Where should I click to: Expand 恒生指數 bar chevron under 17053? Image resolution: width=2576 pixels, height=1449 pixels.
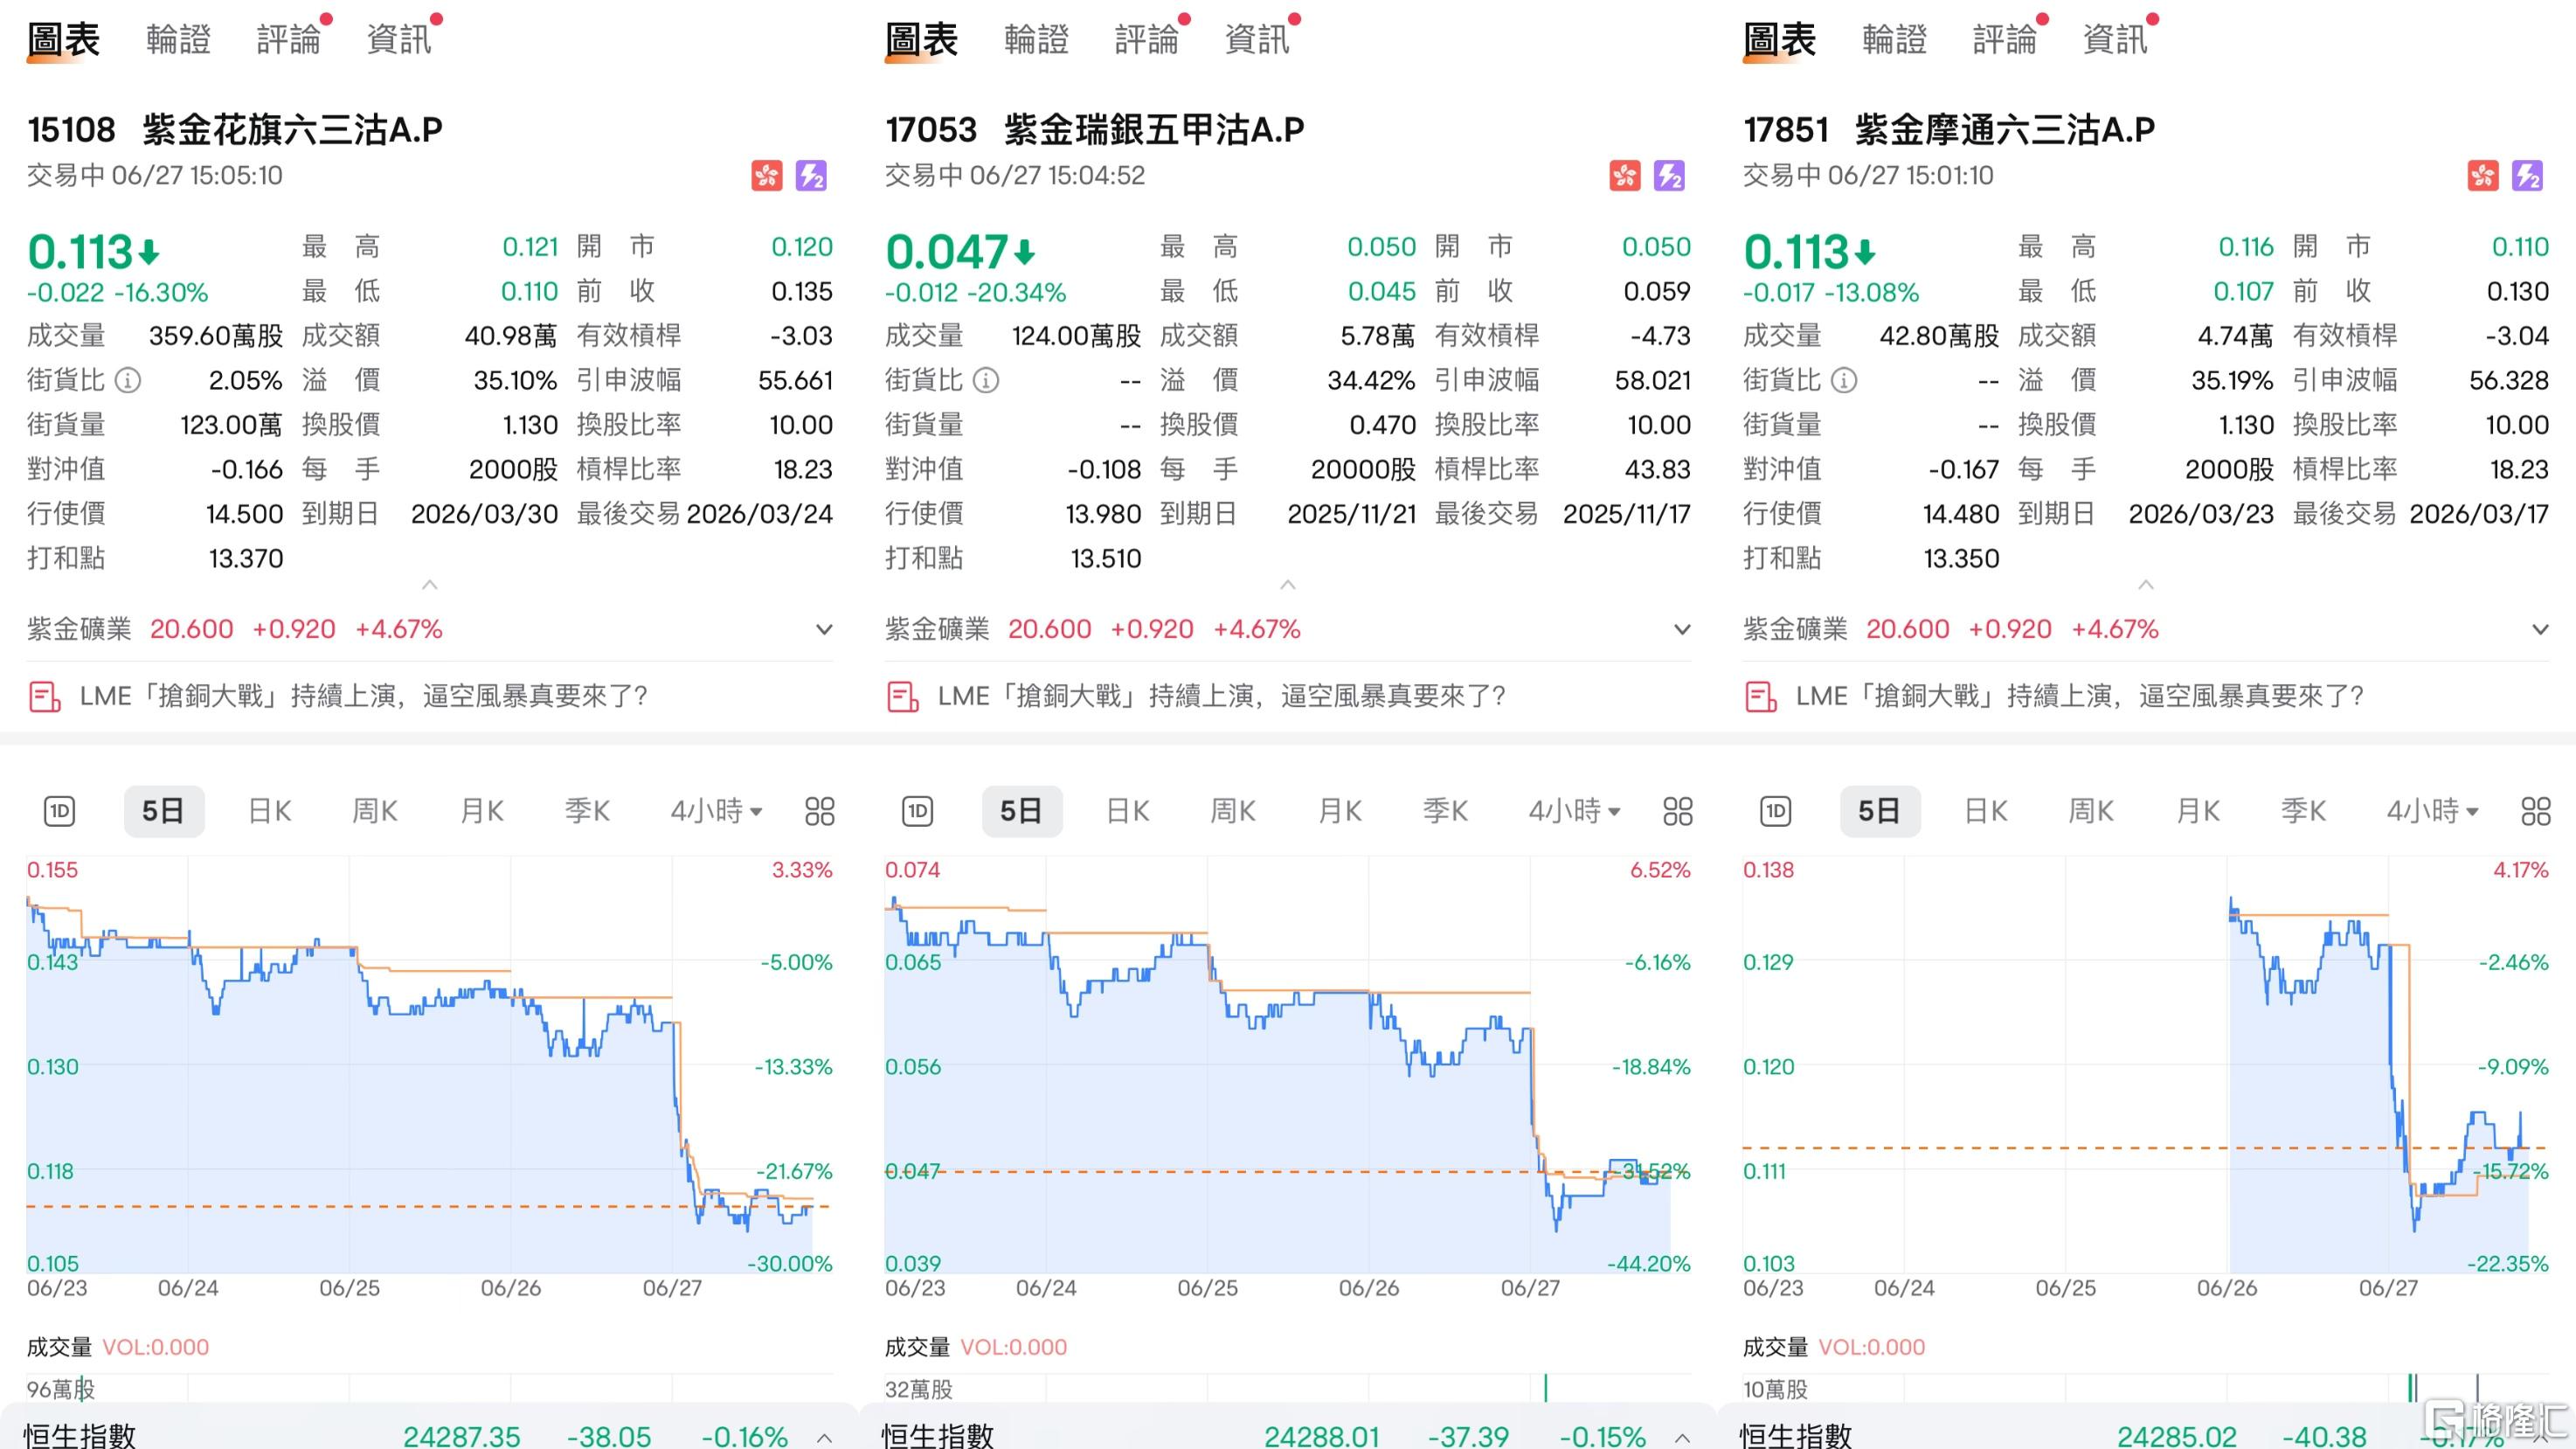(x=1682, y=1437)
